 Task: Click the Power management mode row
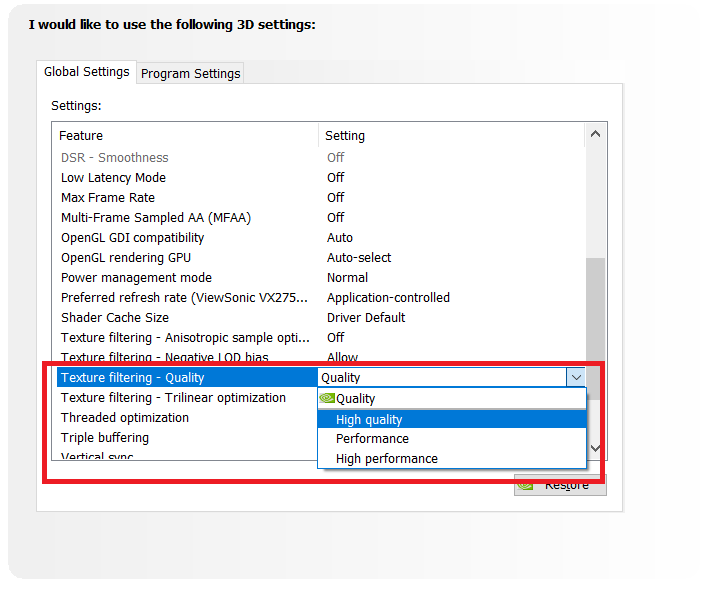[x=136, y=277]
